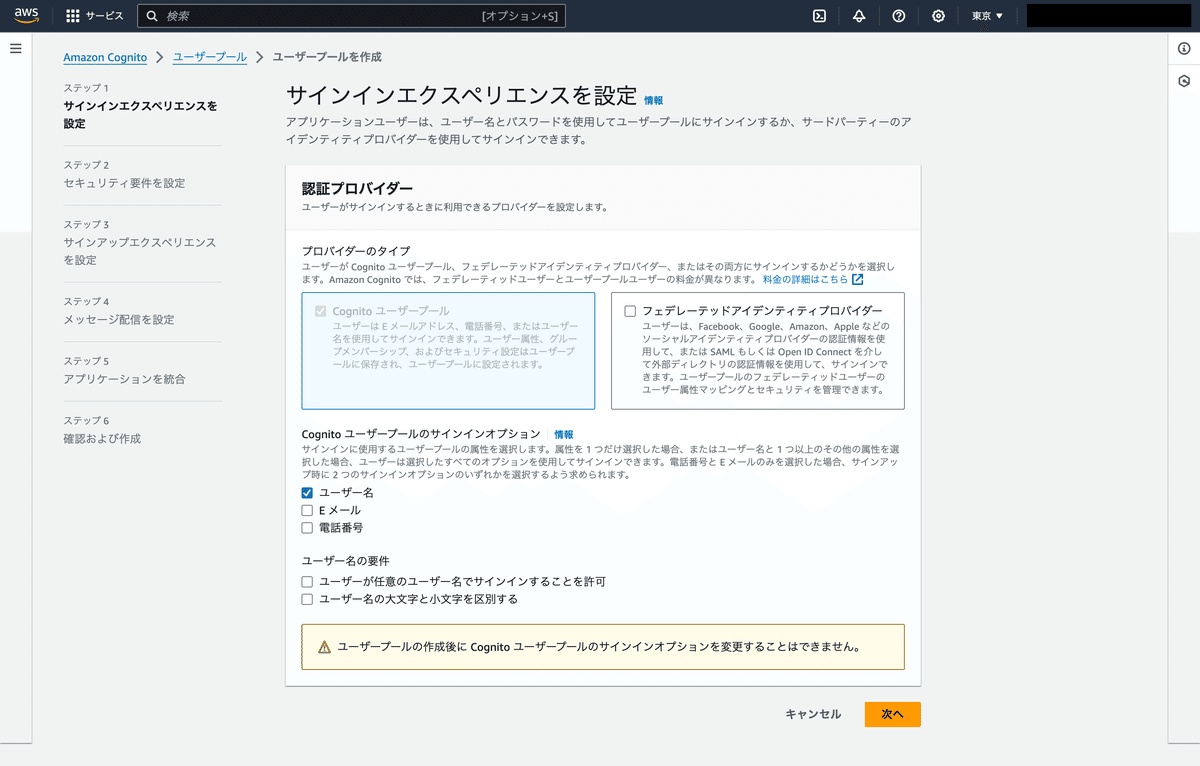Select ステップ 4 メッセージ配信を設定
Viewport: 1200px width, 766px height.
click(x=119, y=311)
